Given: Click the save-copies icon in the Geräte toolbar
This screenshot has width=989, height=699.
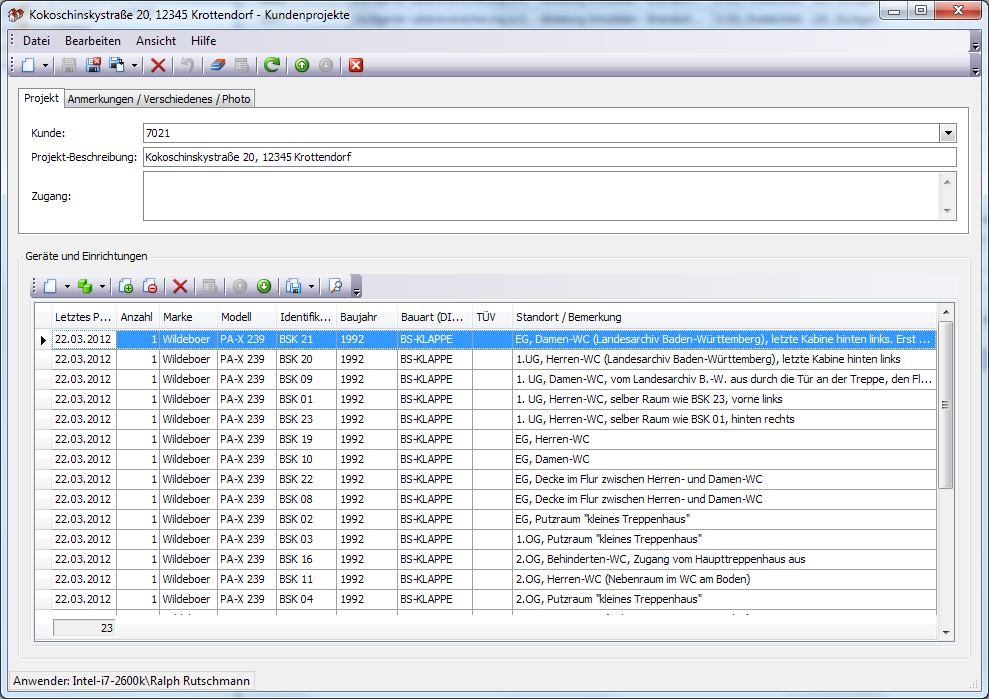Looking at the screenshot, I should (x=293, y=286).
